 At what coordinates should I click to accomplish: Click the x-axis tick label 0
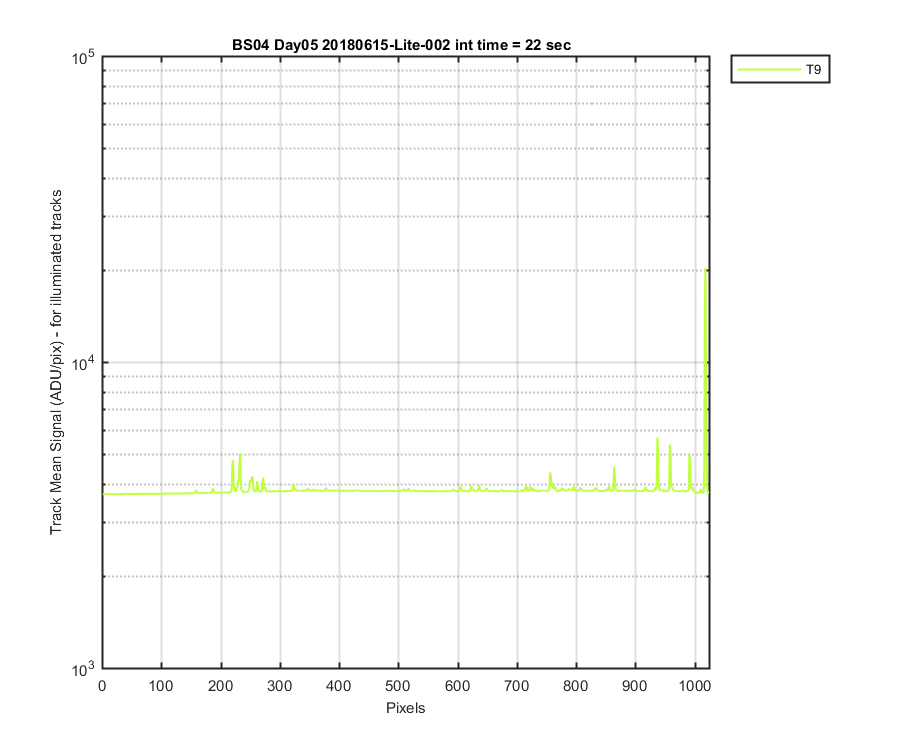click(x=102, y=686)
